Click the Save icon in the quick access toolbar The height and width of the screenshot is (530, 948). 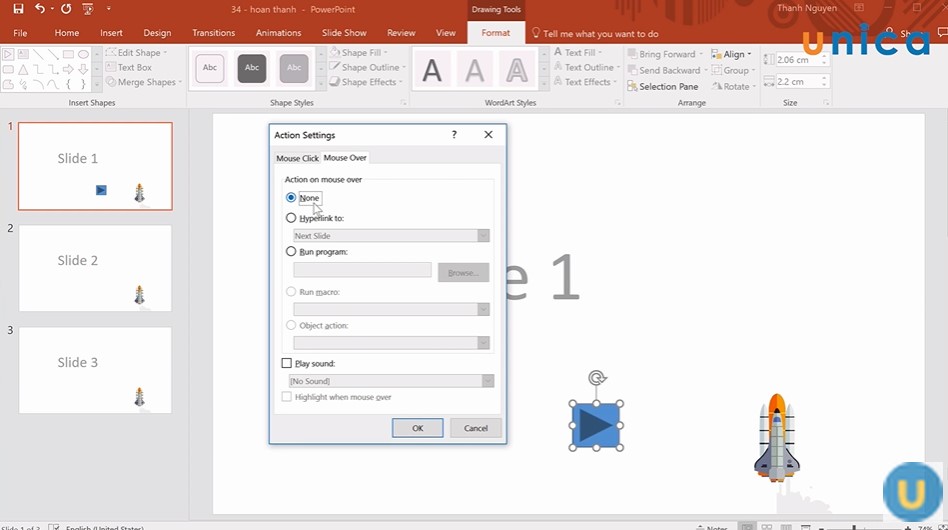tap(18, 8)
